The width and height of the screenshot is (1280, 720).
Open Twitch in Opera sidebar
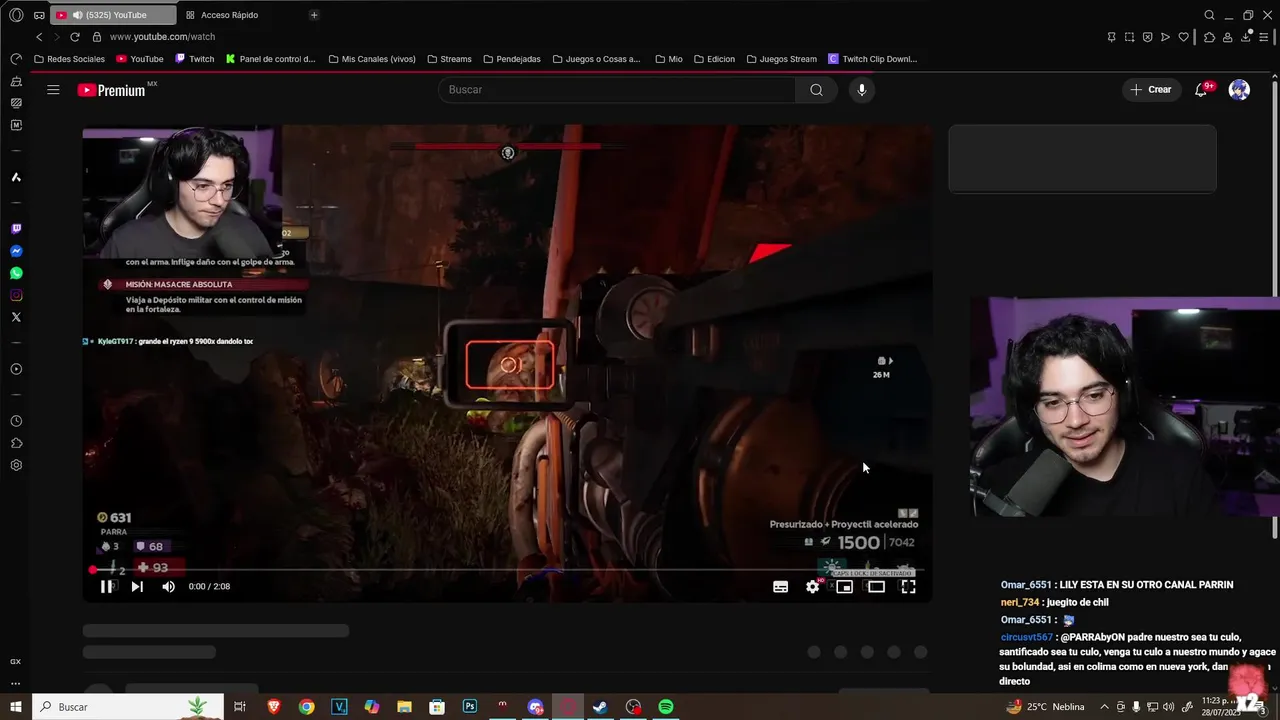pos(16,229)
